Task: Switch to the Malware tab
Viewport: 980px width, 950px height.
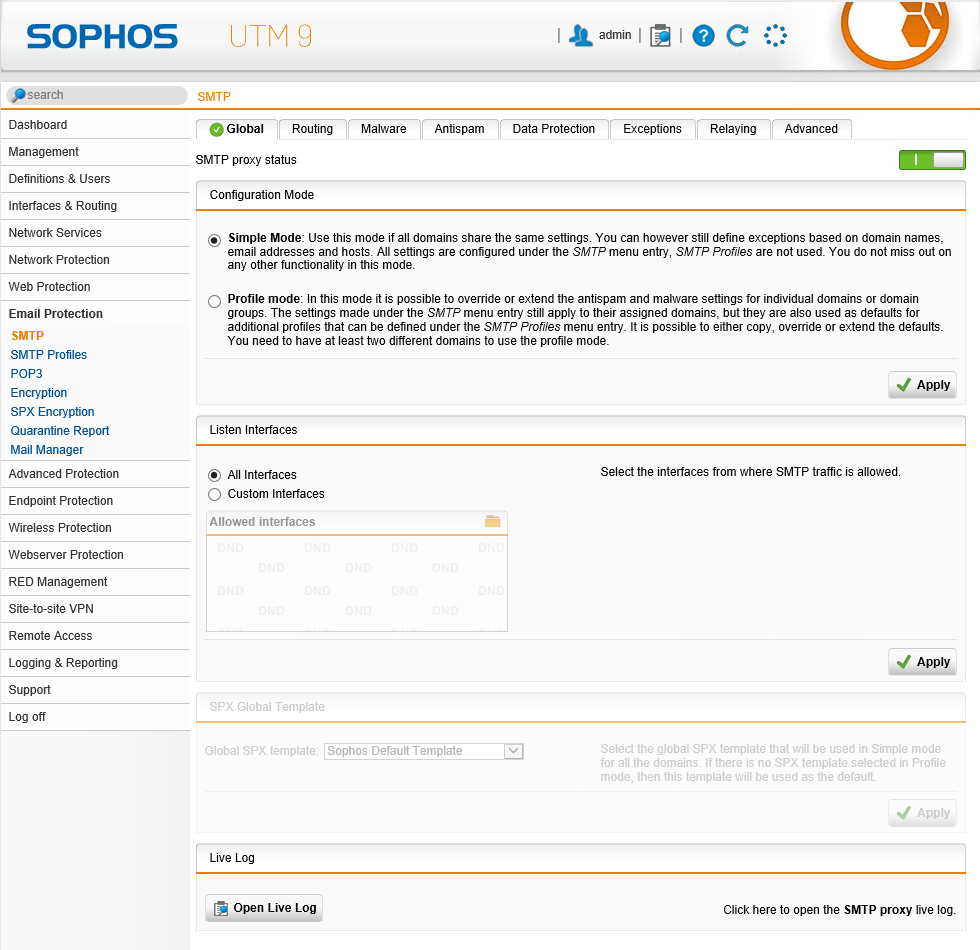Action: coord(383,129)
